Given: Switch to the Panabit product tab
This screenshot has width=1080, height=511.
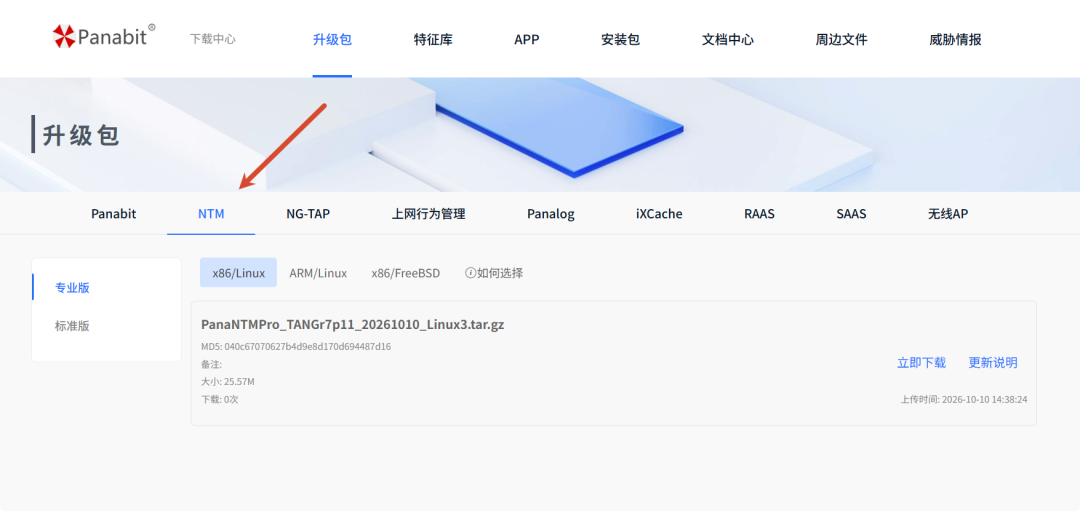Looking at the screenshot, I should coord(114,214).
